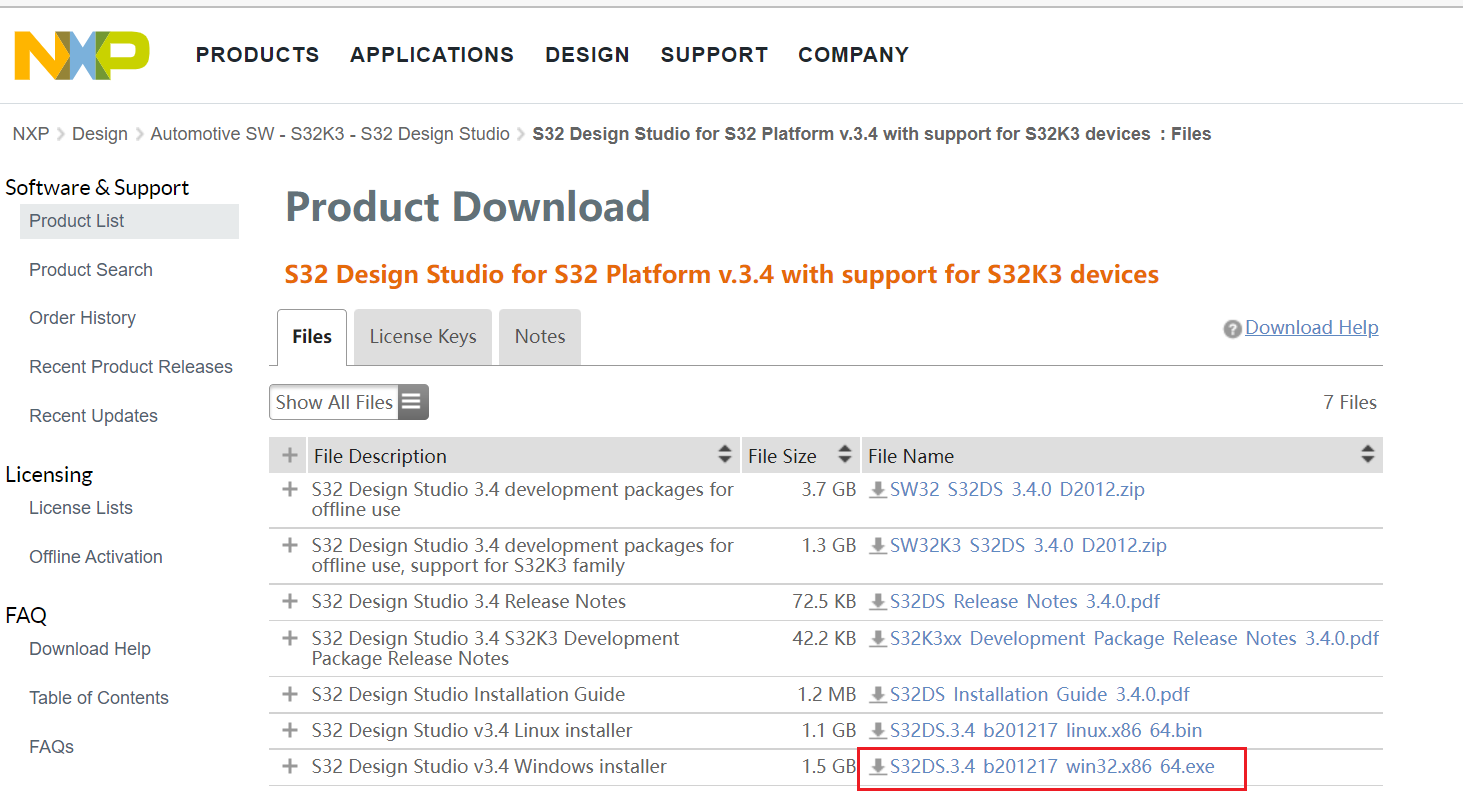
Task: Click S32 Design Studio v3.4 Windows installer description
Action: [x=489, y=766]
